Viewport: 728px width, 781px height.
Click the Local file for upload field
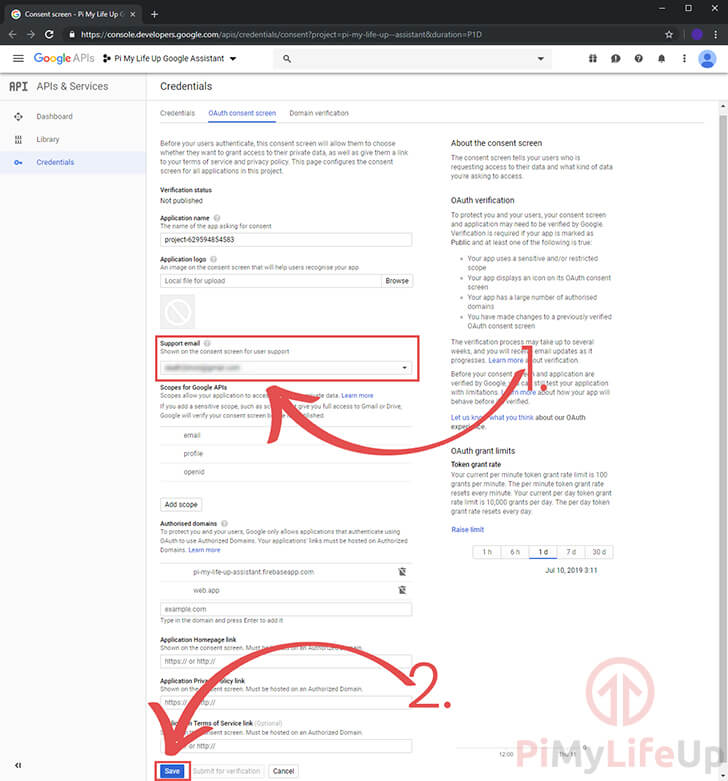270,281
